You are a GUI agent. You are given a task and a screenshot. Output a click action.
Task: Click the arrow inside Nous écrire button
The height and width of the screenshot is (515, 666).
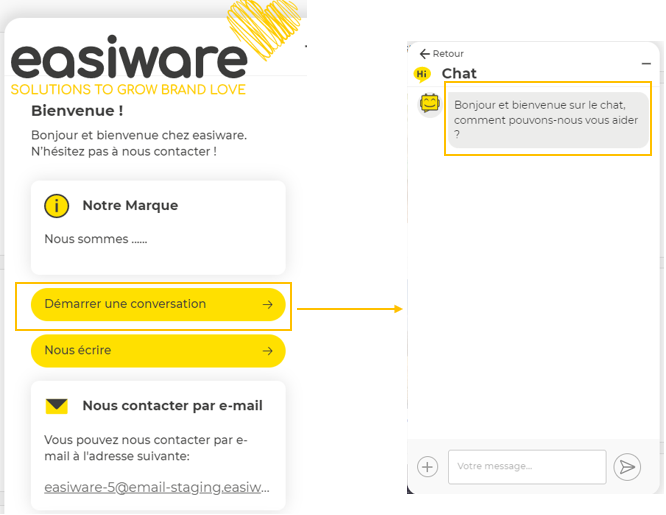267,351
